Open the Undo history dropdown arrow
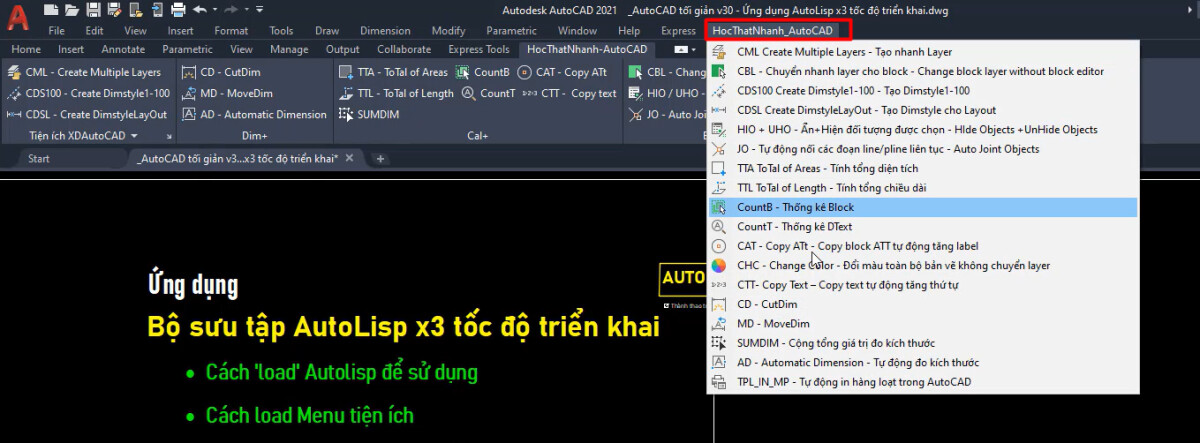This screenshot has width=1200, height=443. [213, 10]
